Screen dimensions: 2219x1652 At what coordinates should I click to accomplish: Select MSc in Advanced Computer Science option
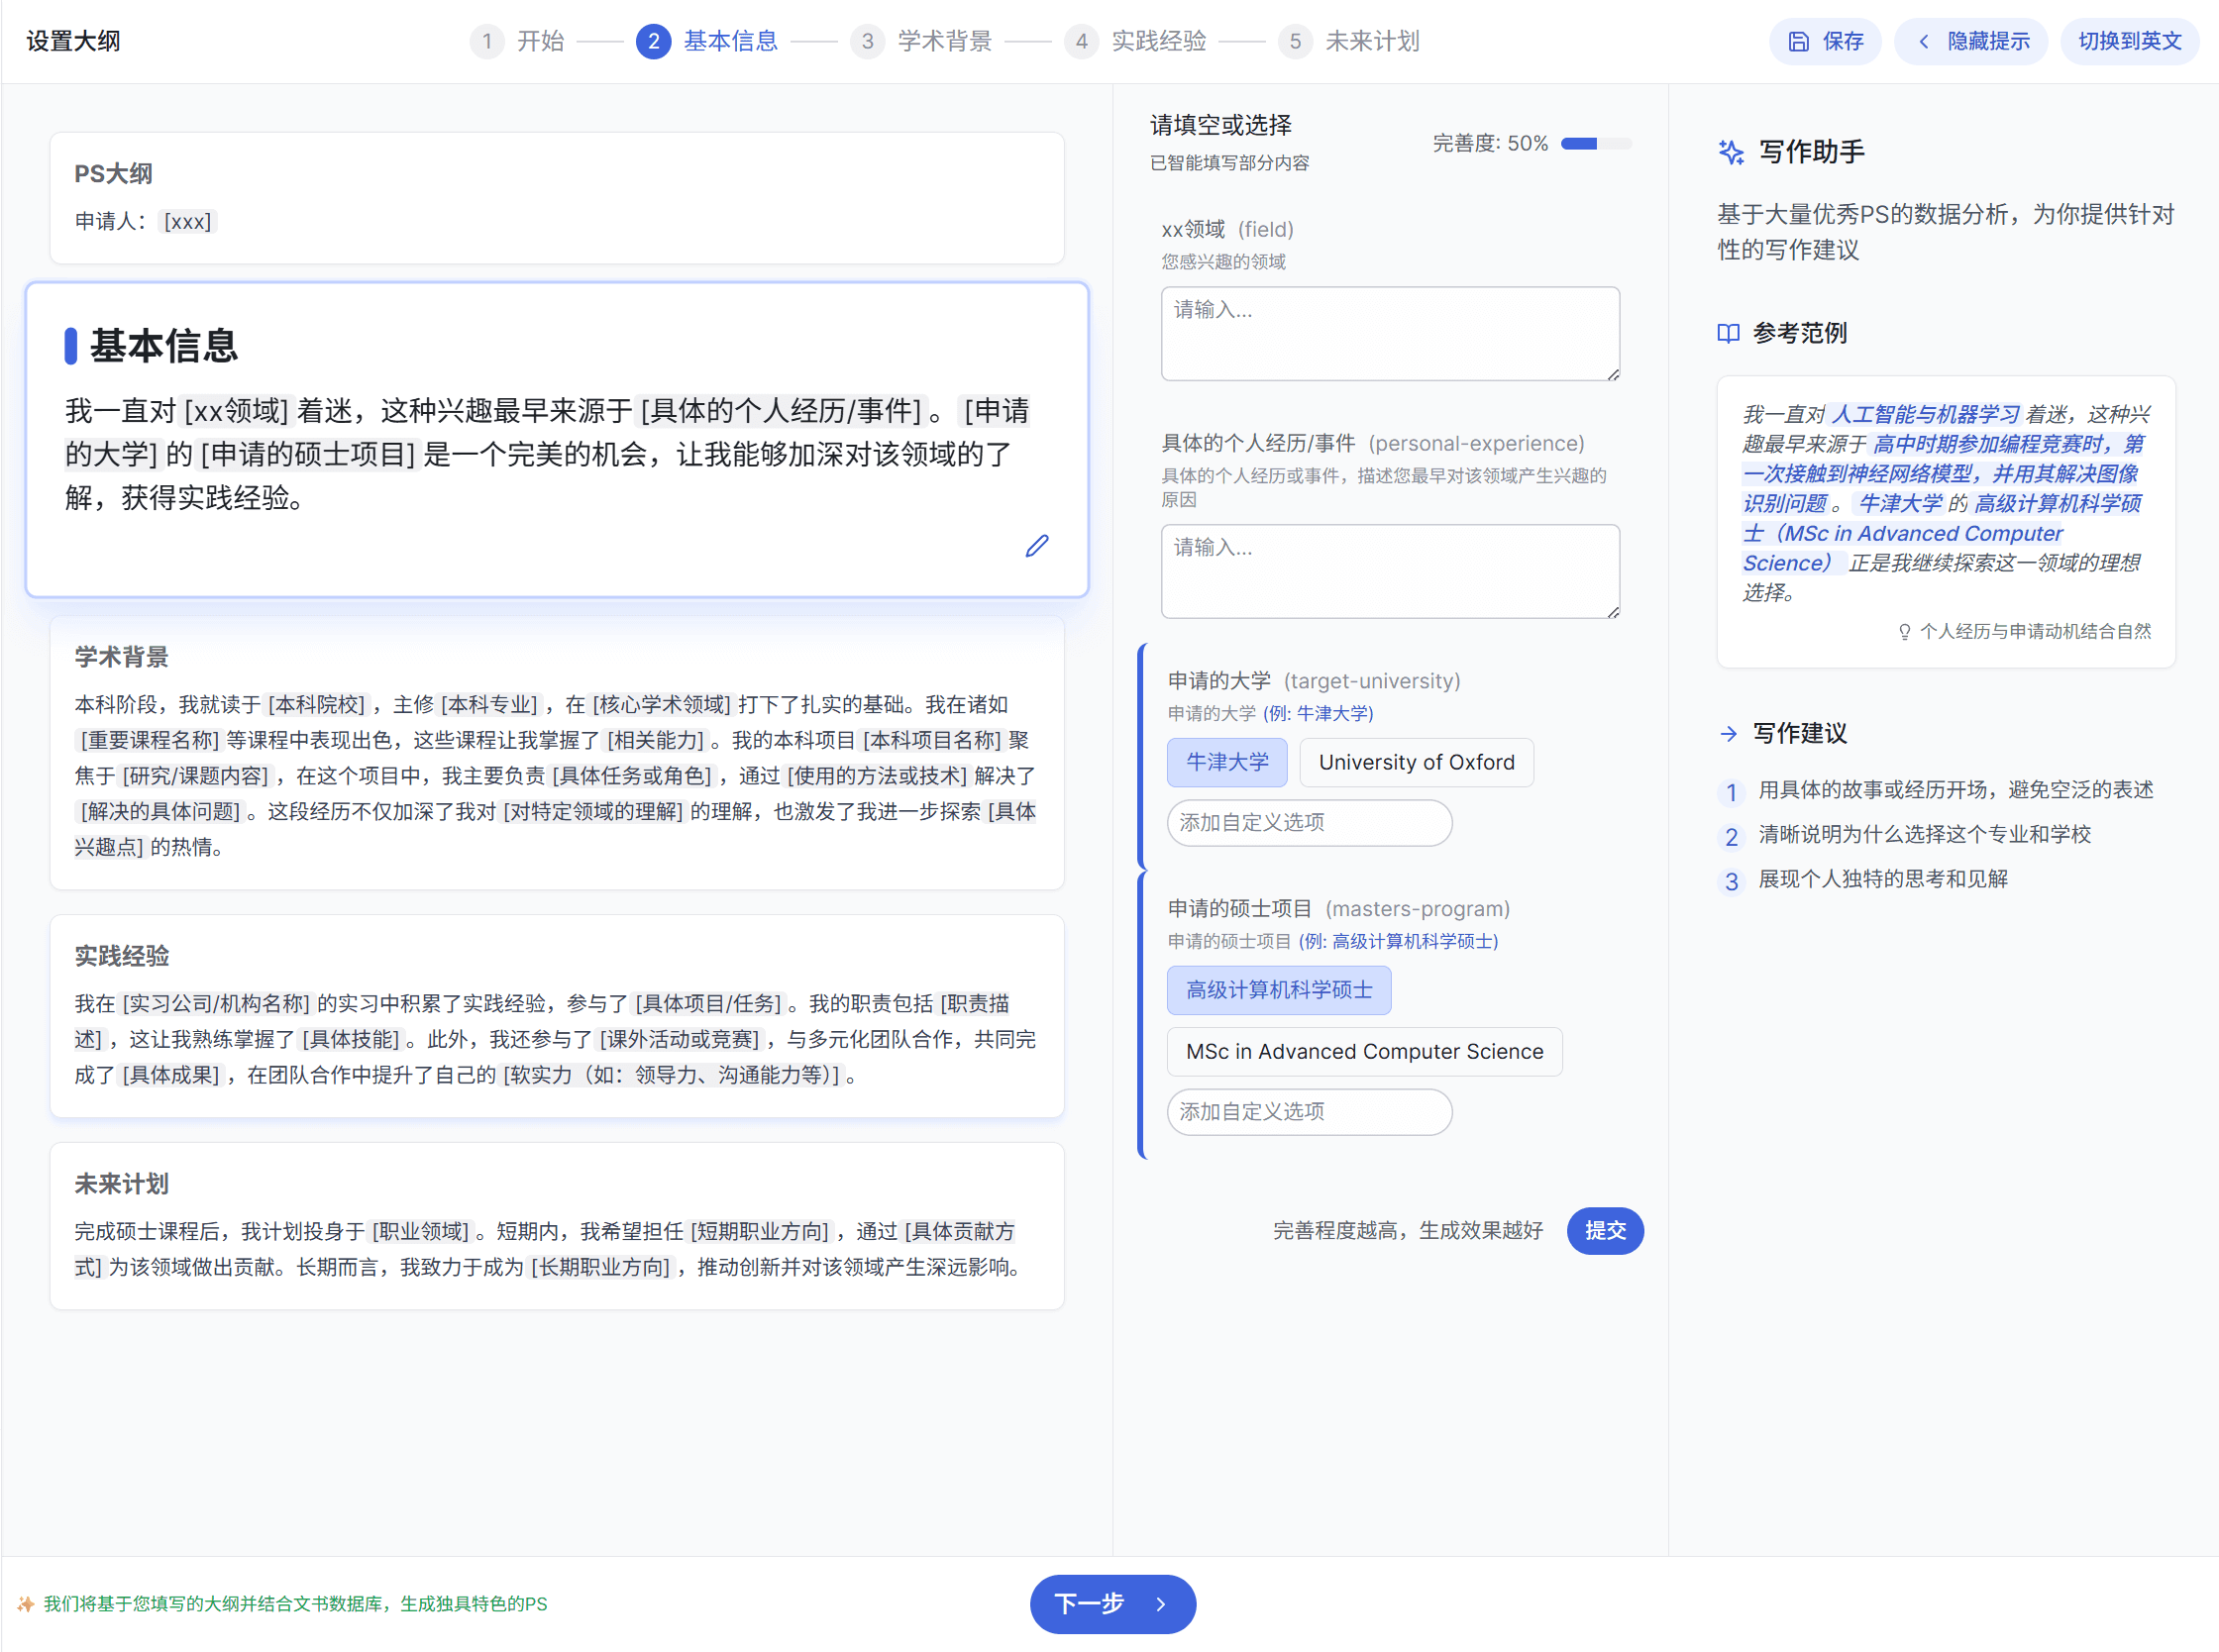point(1364,1052)
